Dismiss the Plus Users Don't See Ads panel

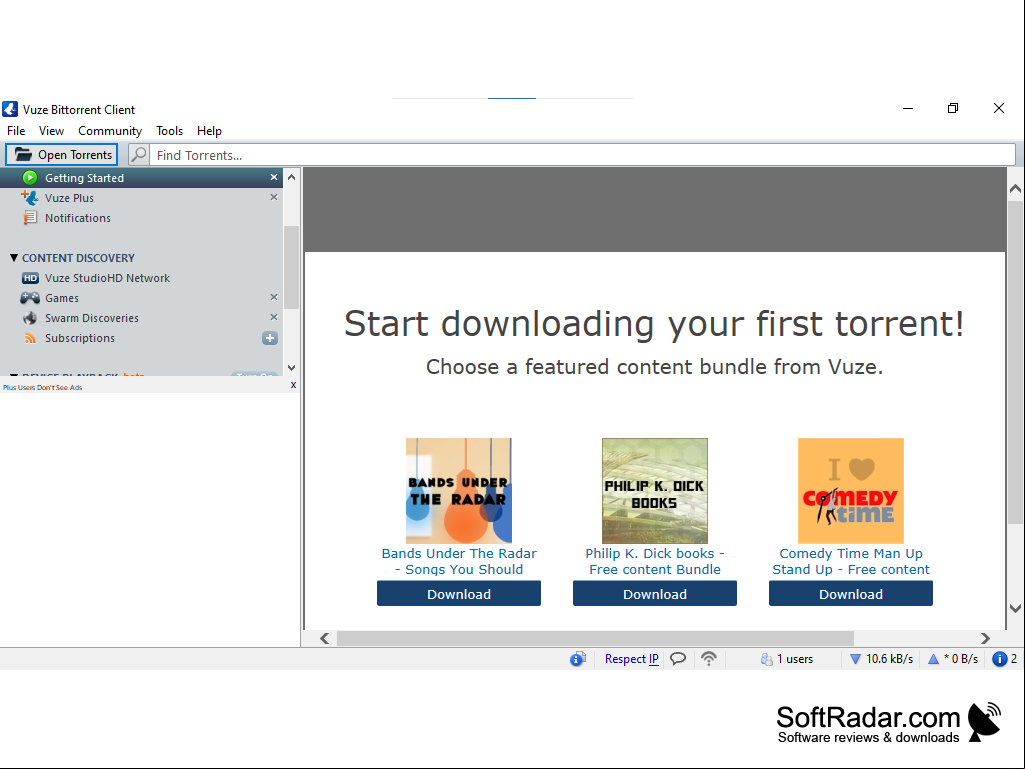294,385
